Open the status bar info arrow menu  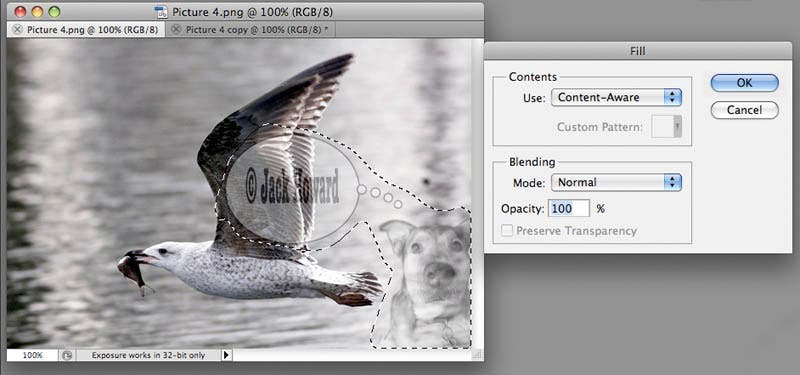(227, 355)
